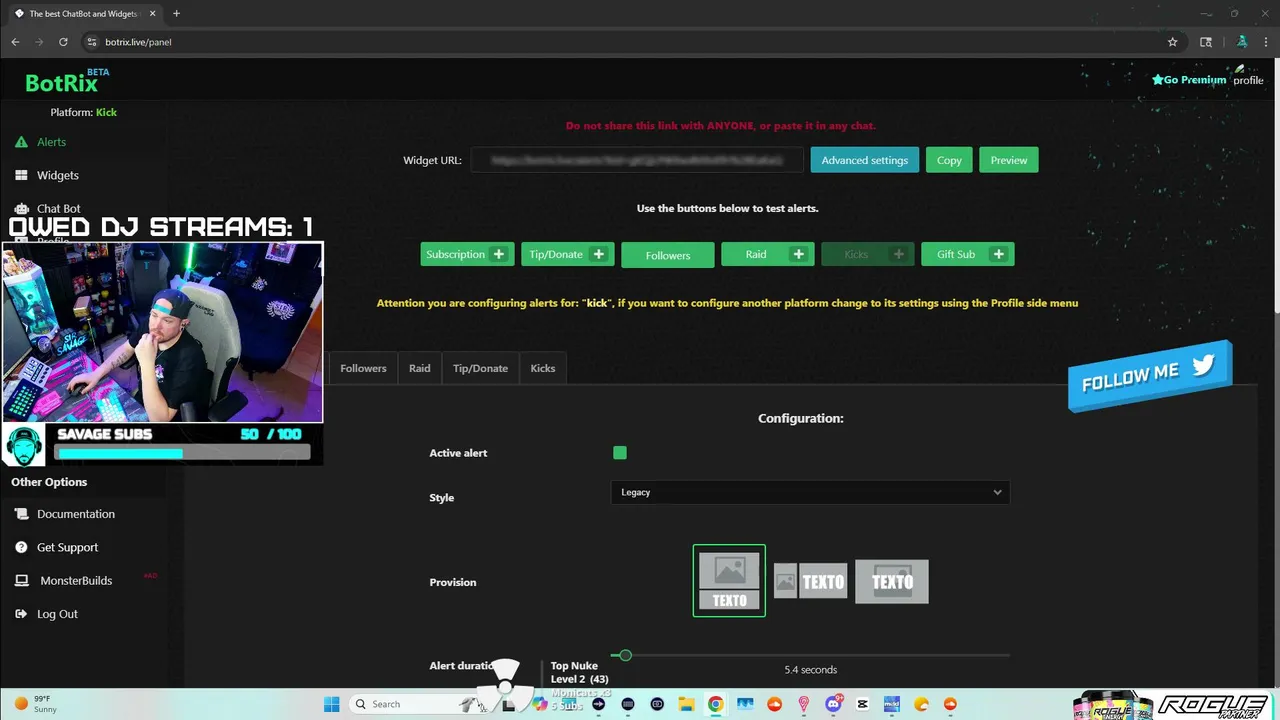Open a new browser tab with plus
This screenshot has width=1280, height=720.
(x=177, y=14)
